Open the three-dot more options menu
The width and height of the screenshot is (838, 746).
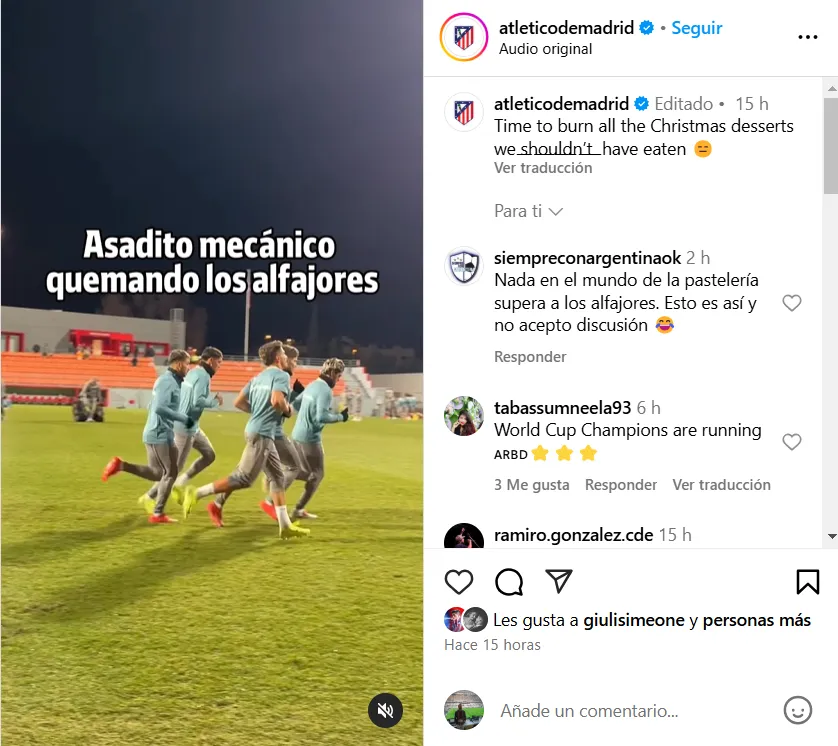(808, 37)
